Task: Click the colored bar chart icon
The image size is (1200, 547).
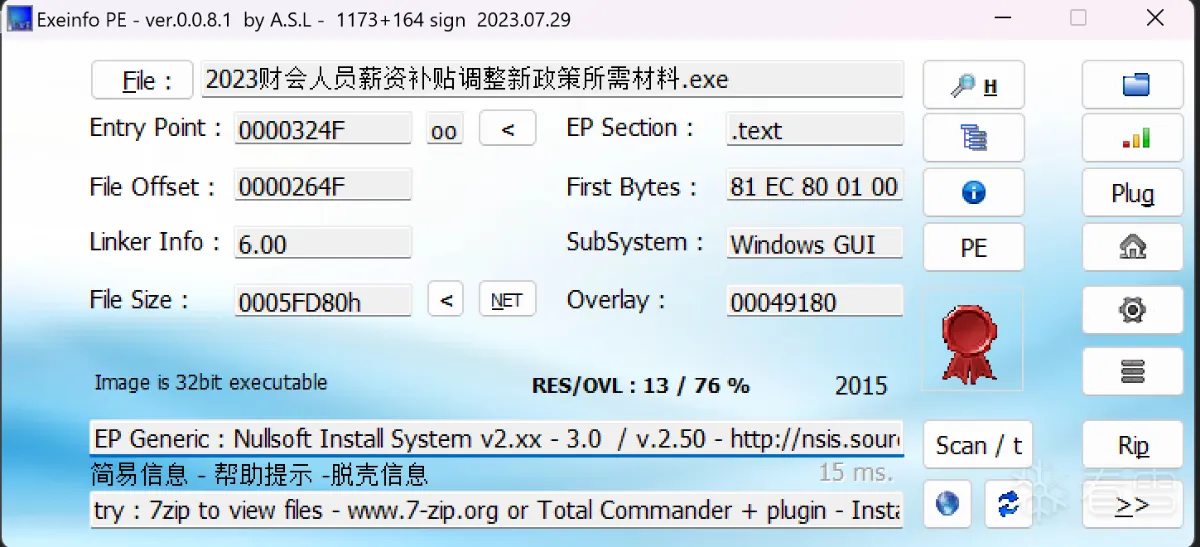Action: 1133,138
